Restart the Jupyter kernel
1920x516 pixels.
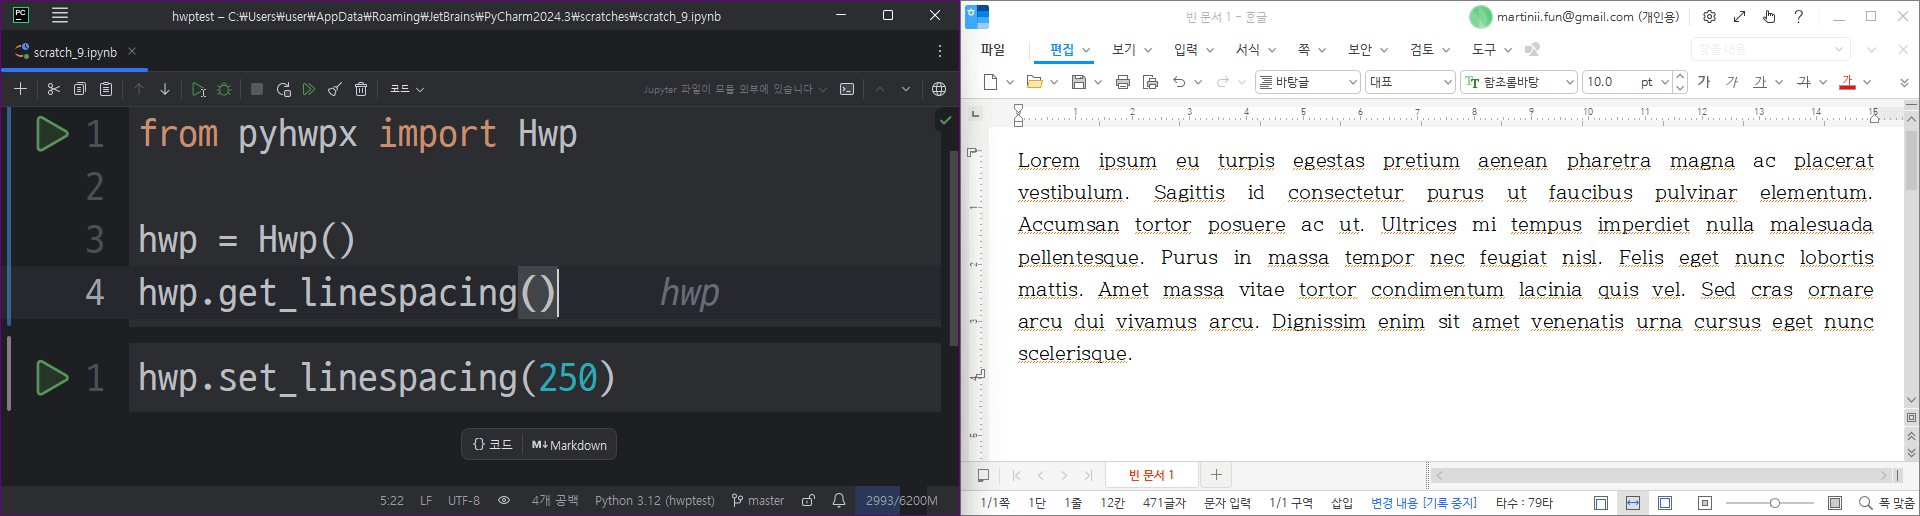pyautogui.click(x=283, y=89)
